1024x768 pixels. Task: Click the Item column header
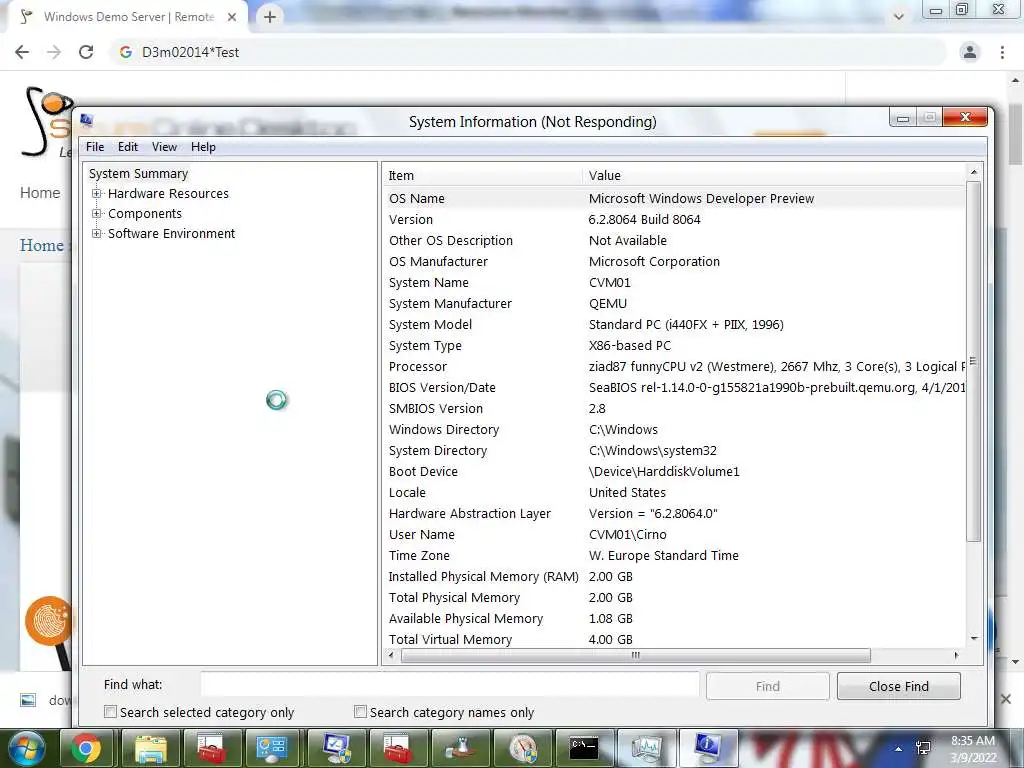click(483, 175)
